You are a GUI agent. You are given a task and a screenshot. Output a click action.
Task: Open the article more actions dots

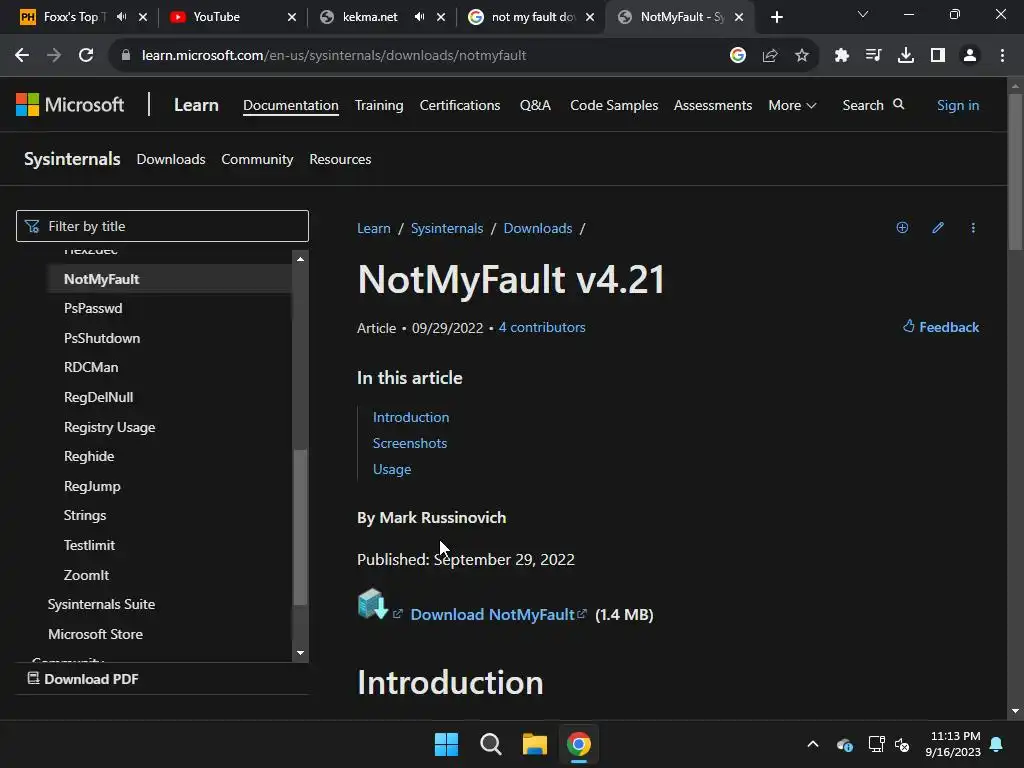tap(973, 227)
